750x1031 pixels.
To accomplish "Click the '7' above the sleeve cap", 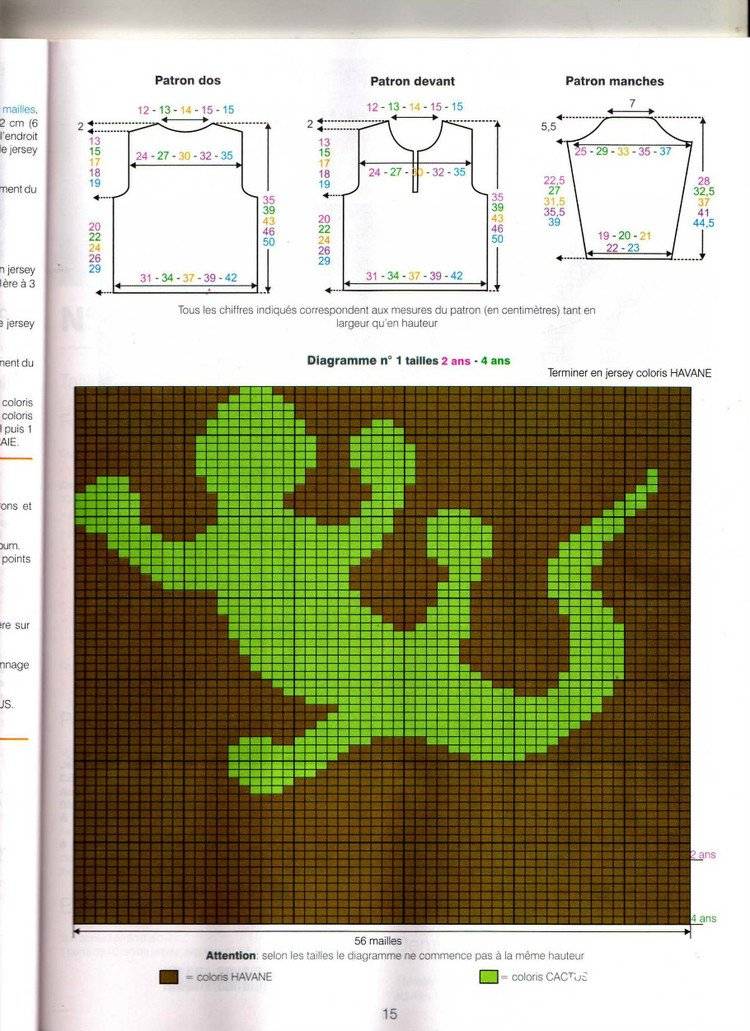I will tap(632, 104).
